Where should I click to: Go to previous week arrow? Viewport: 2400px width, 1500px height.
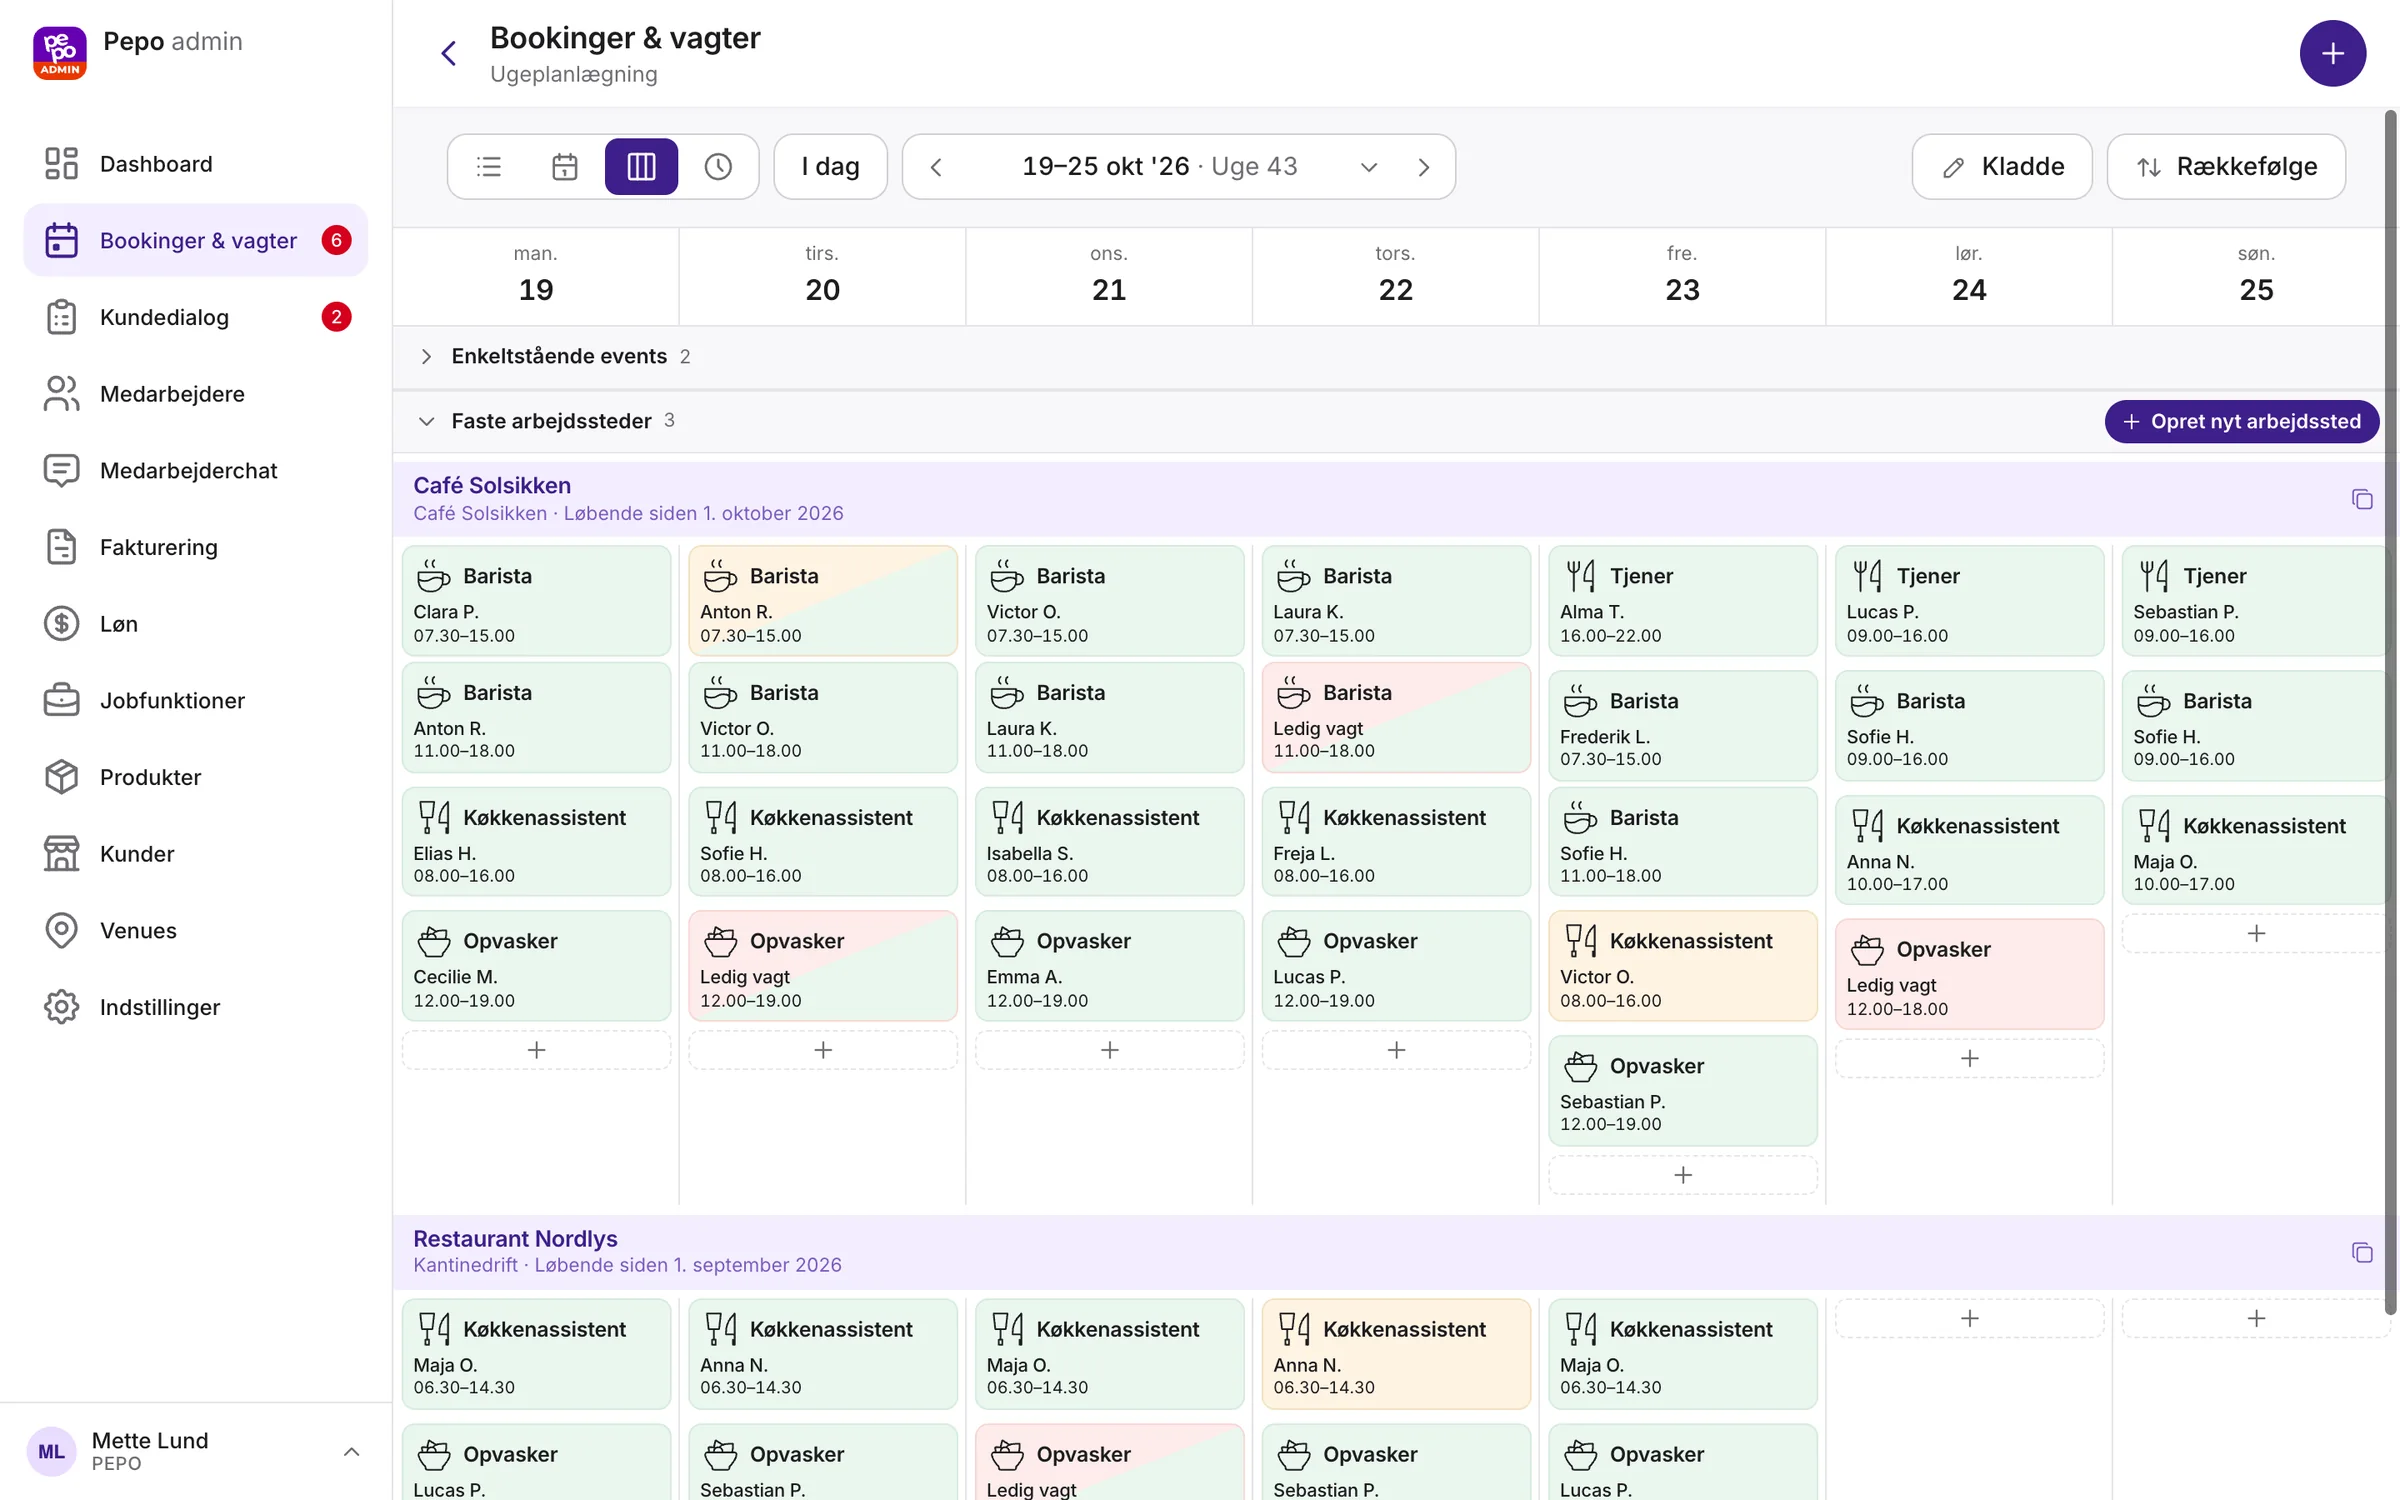coord(936,167)
